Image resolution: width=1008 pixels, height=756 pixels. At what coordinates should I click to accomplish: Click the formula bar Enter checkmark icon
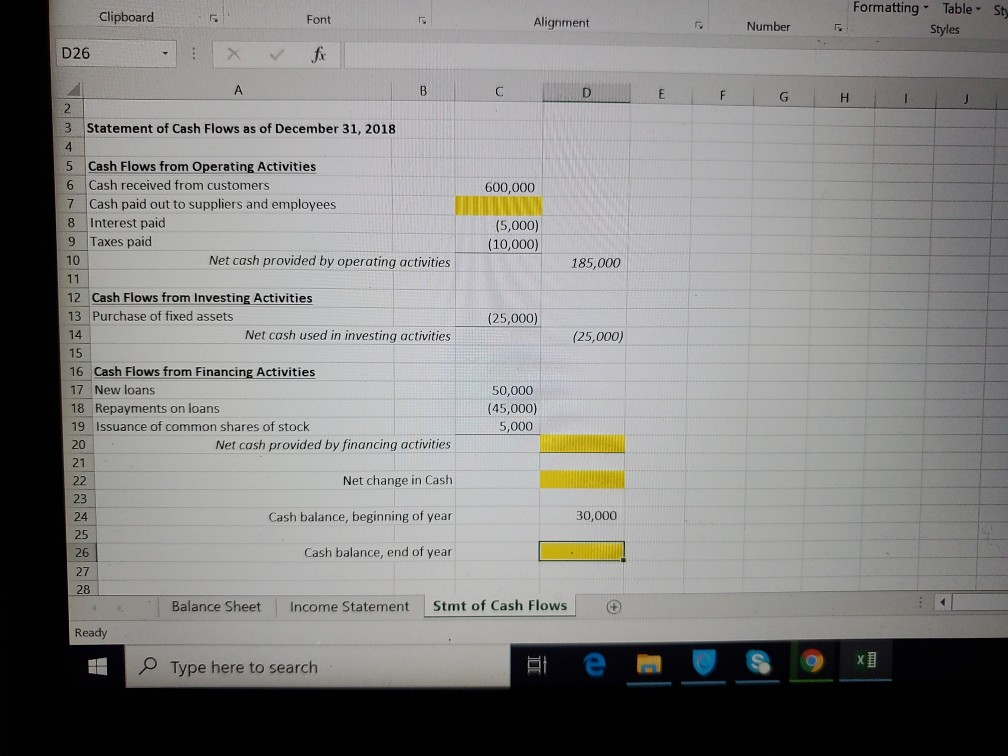[x=276, y=55]
